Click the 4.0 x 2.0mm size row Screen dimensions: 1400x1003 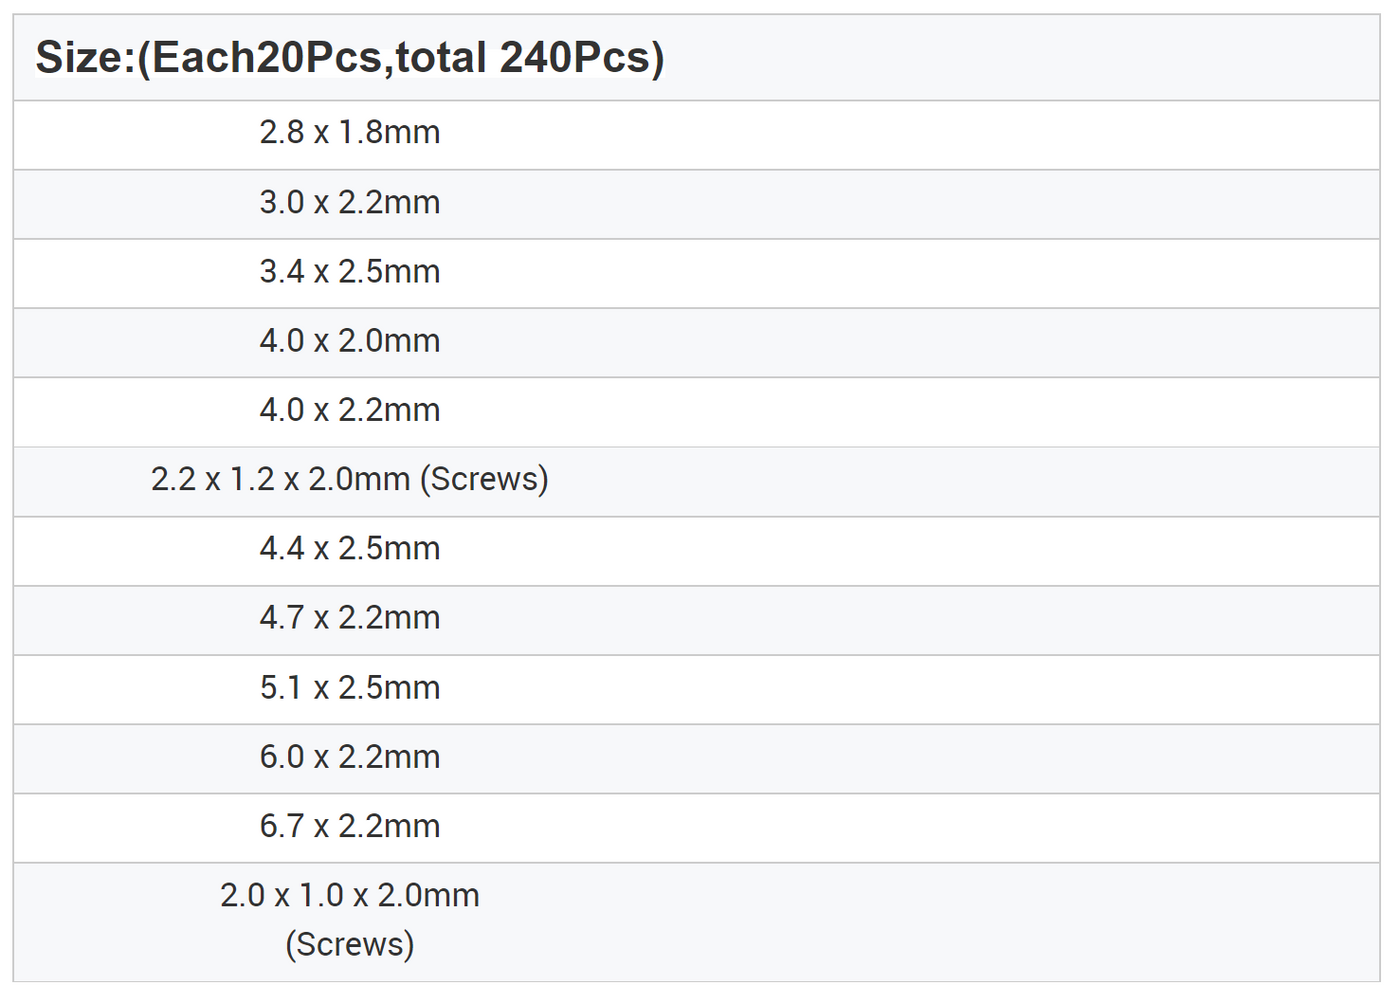coord(350,341)
